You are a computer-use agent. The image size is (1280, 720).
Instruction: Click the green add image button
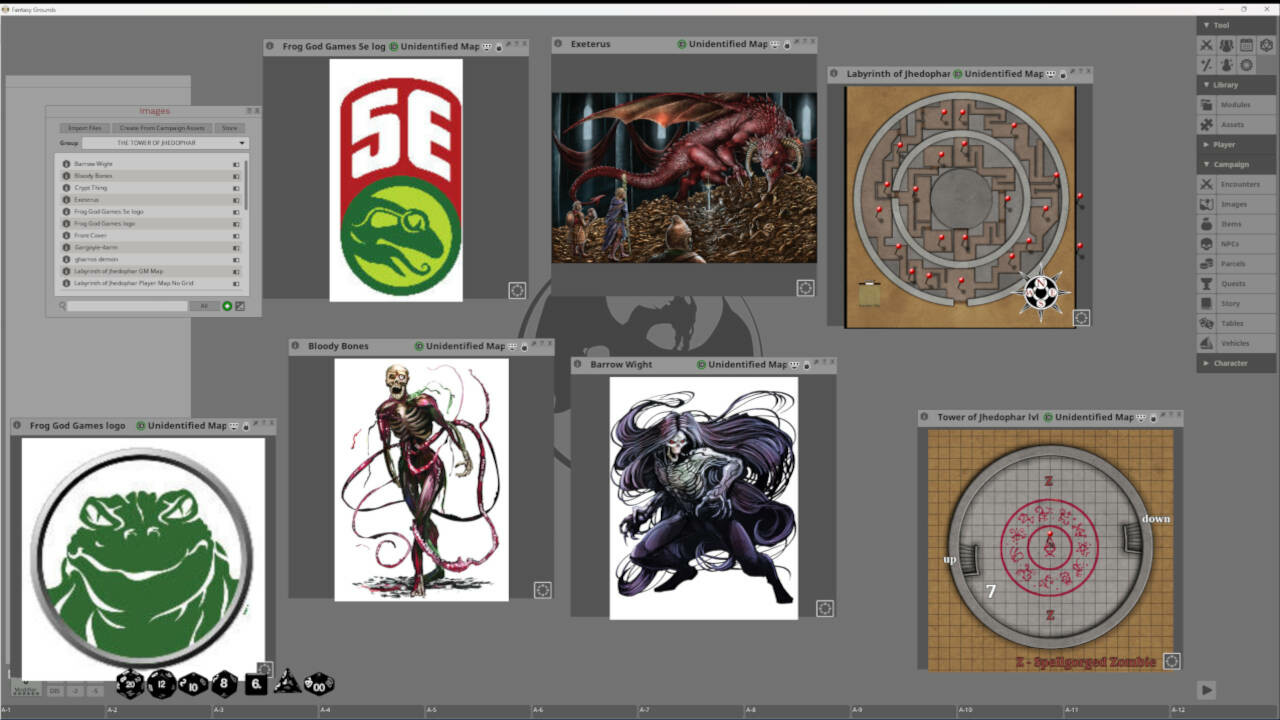(x=227, y=306)
